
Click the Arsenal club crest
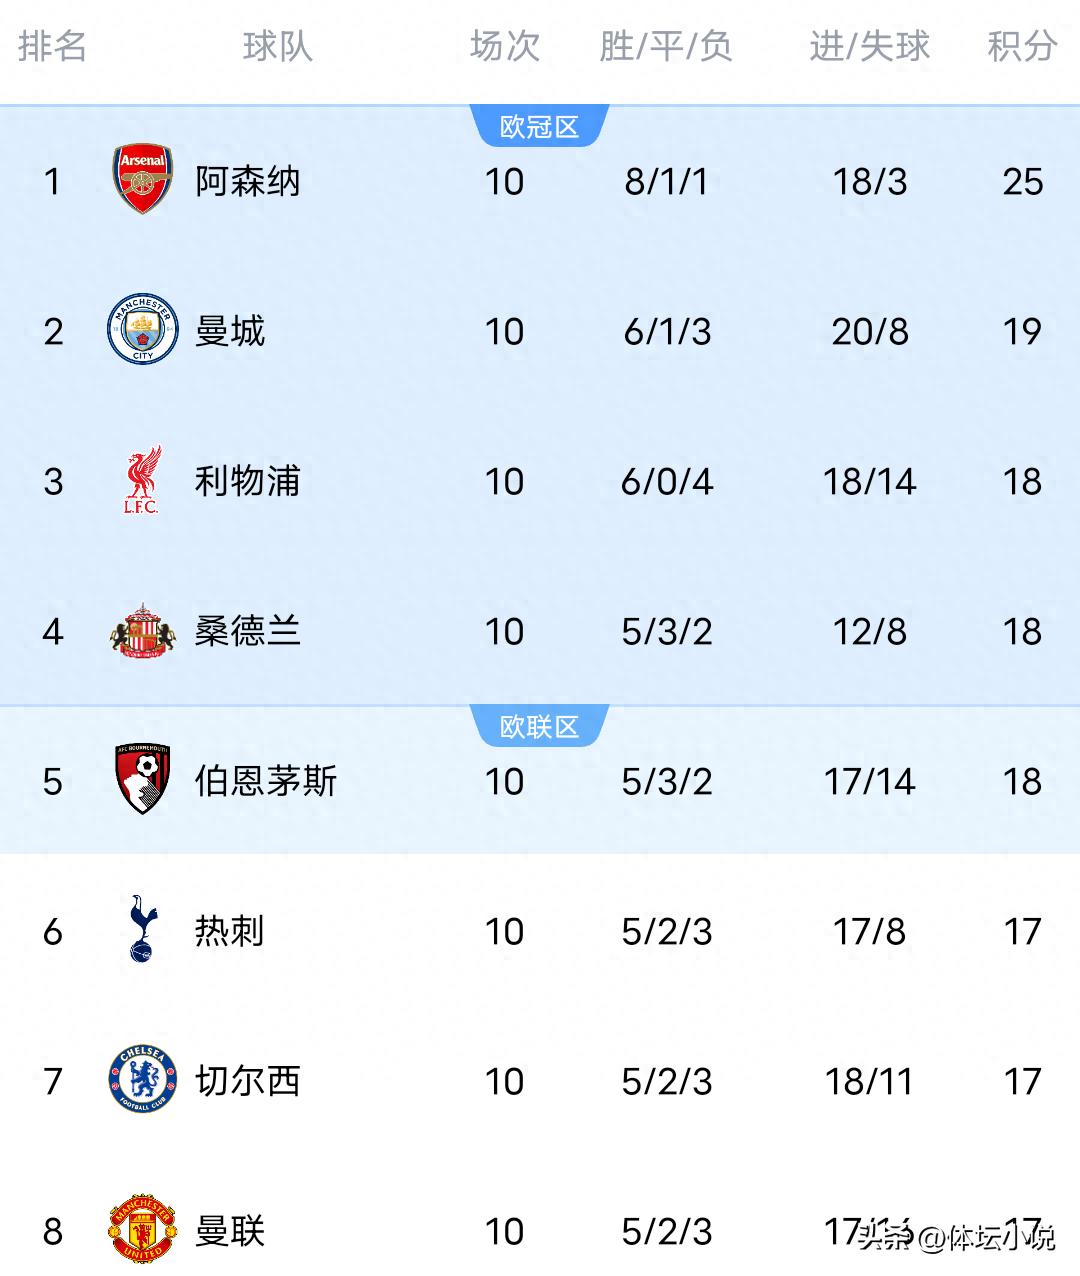(143, 180)
